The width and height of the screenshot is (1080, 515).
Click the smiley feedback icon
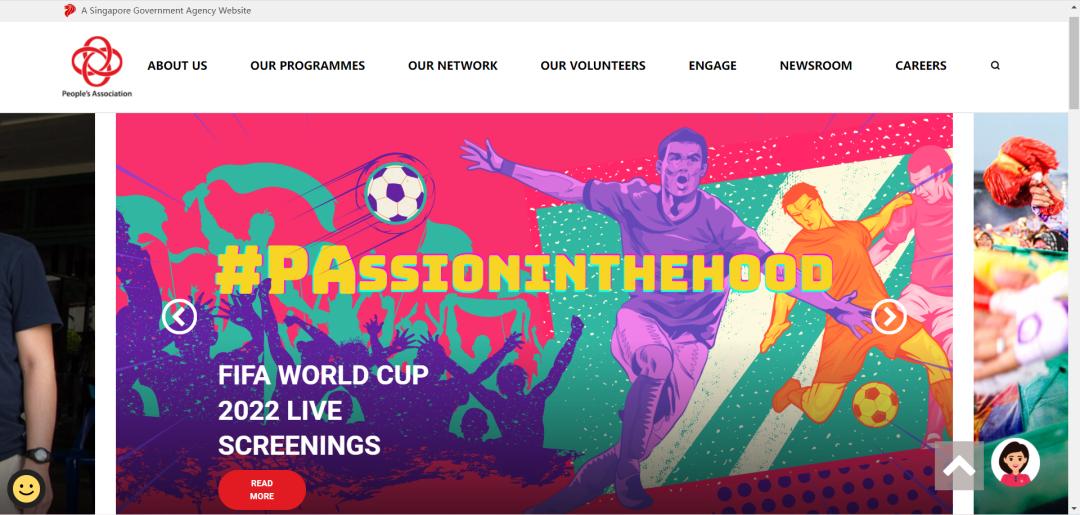point(26,490)
